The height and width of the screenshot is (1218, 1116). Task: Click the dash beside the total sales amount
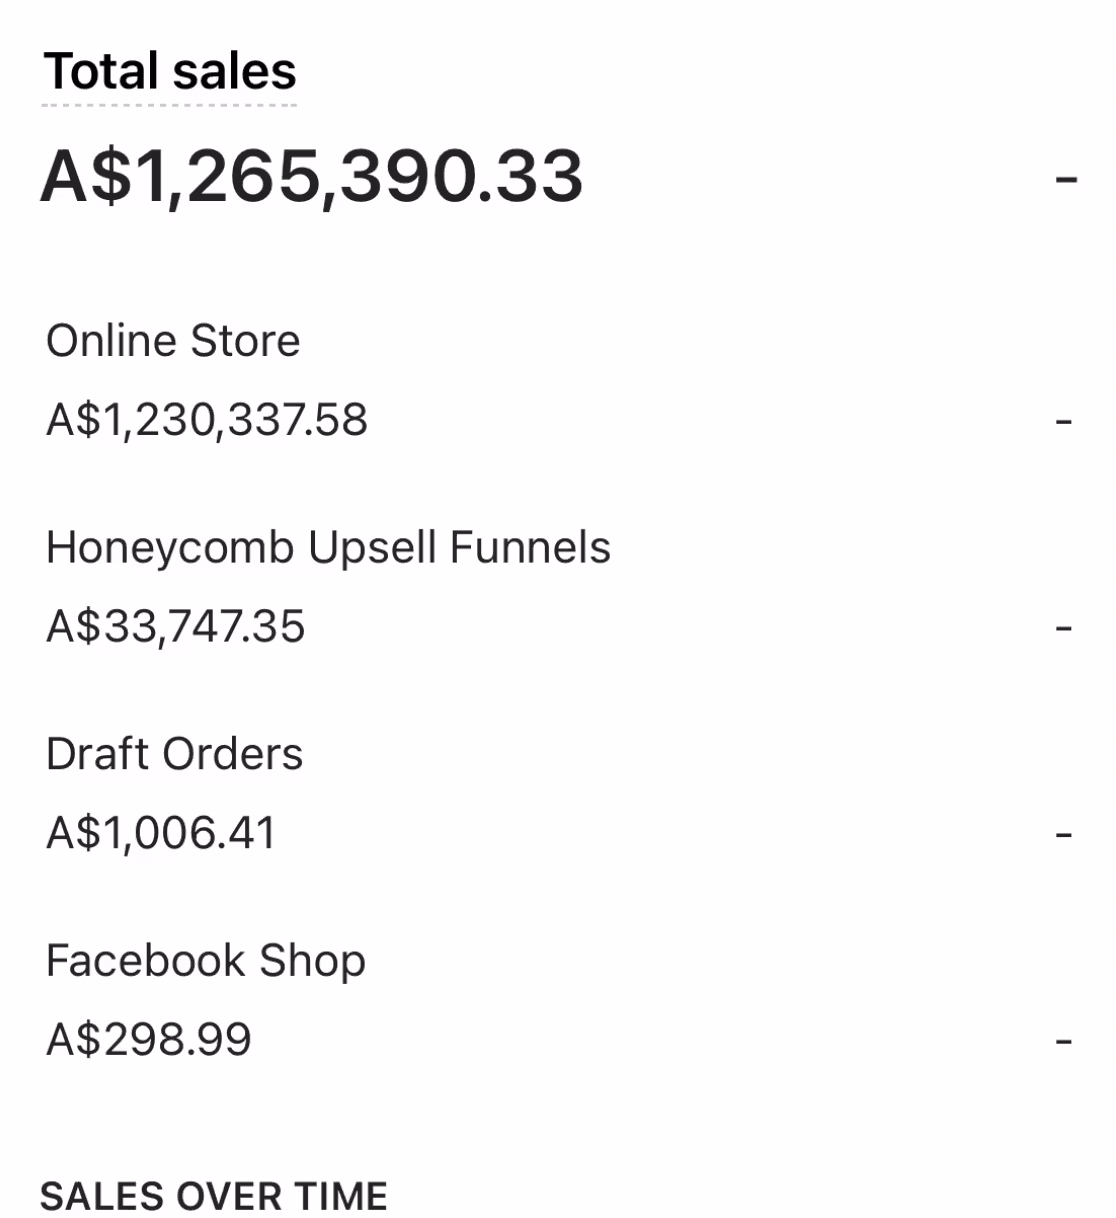1066,181
